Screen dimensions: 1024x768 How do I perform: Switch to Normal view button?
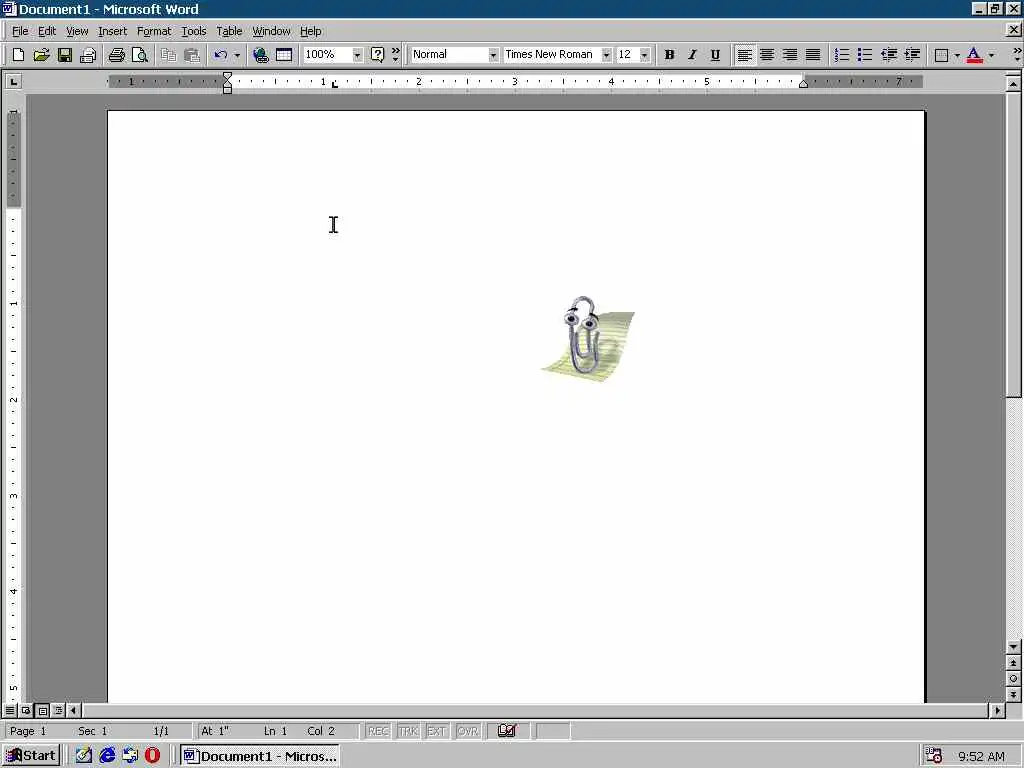(x=10, y=710)
